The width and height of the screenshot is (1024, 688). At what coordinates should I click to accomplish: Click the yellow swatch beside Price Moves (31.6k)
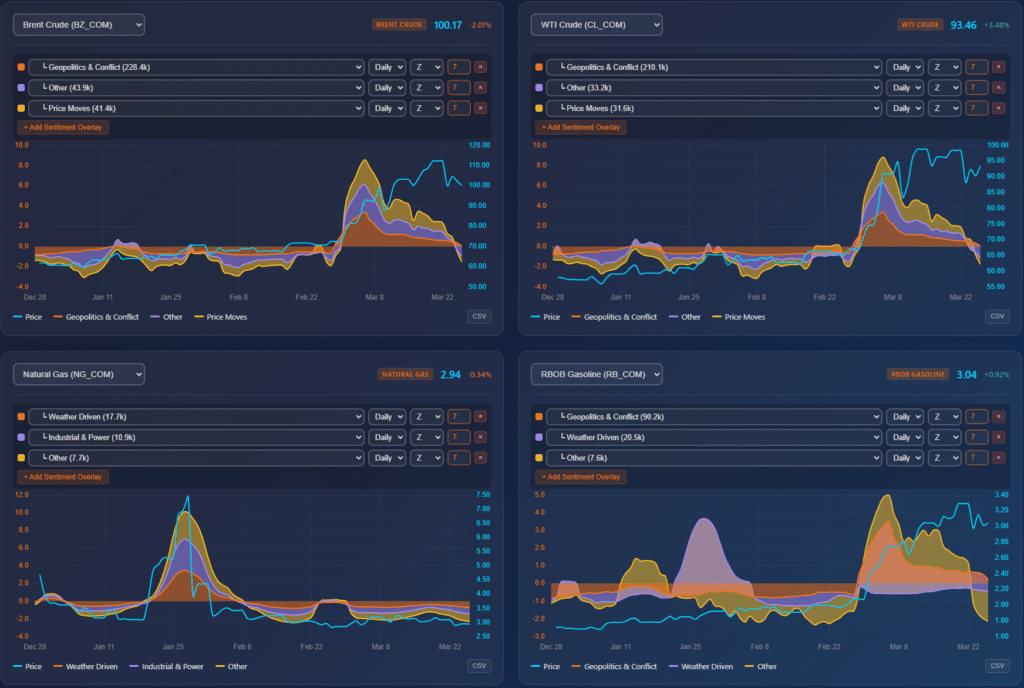click(539, 108)
